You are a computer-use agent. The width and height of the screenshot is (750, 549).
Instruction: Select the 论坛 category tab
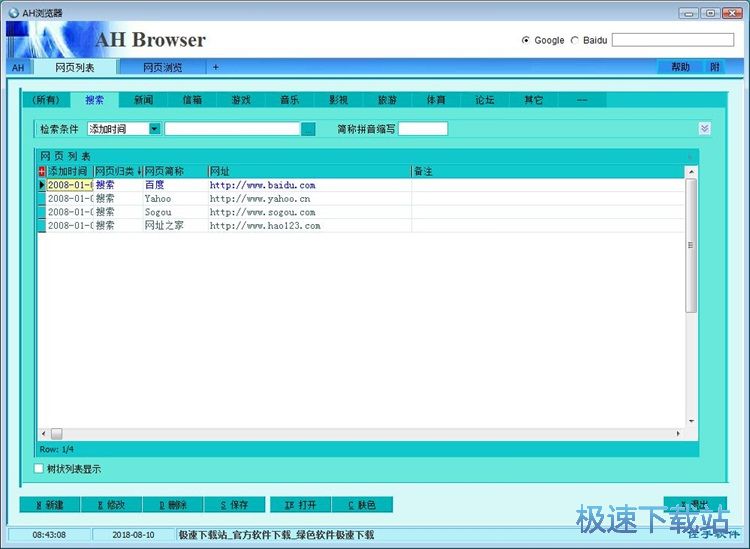[485, 100]
